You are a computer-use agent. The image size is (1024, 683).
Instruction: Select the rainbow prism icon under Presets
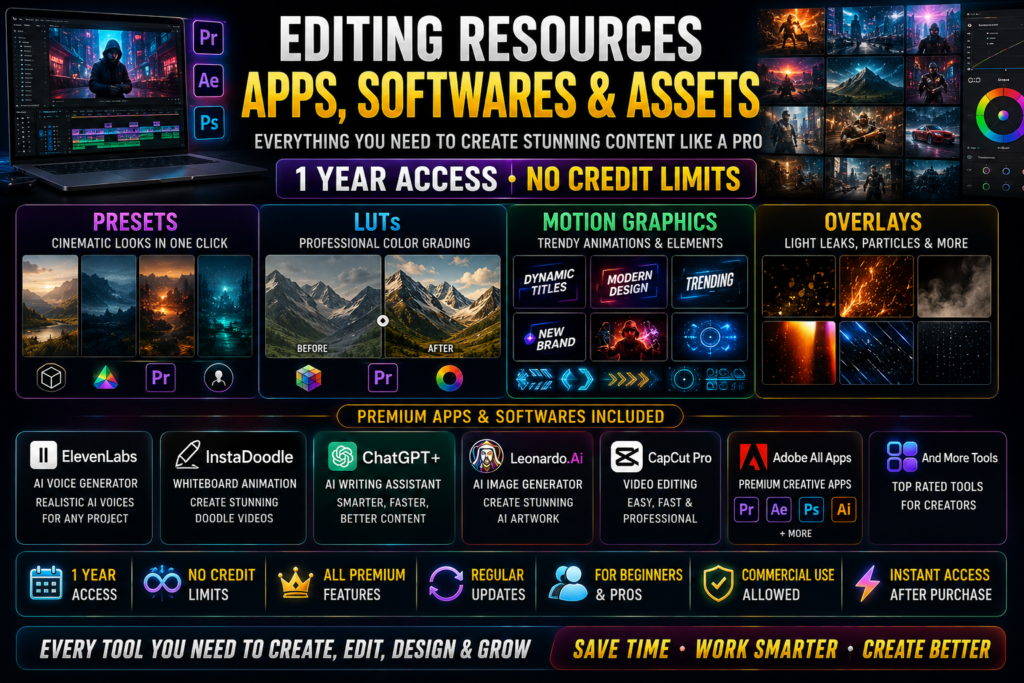pyautogui.click(x=106, y=377)
